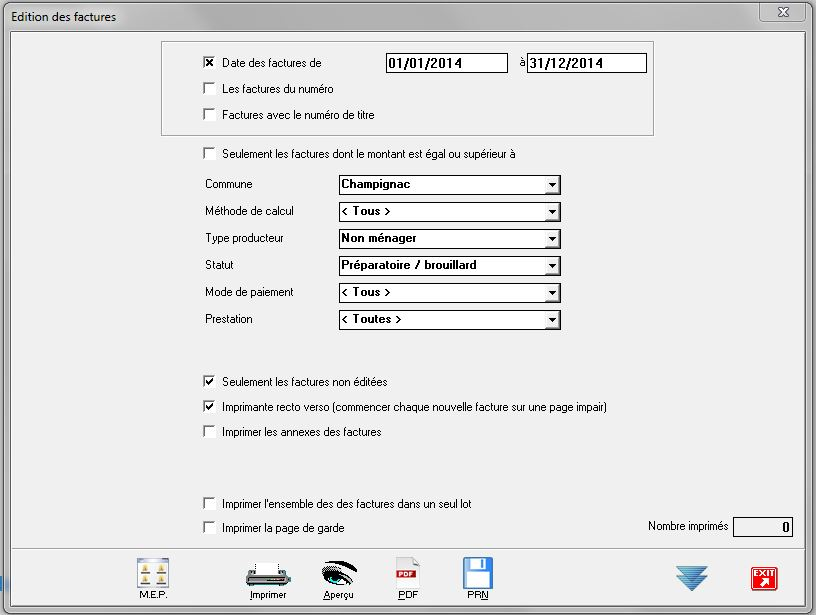Expand the Mode de paiement dropdown

click(x=552, y=293)
